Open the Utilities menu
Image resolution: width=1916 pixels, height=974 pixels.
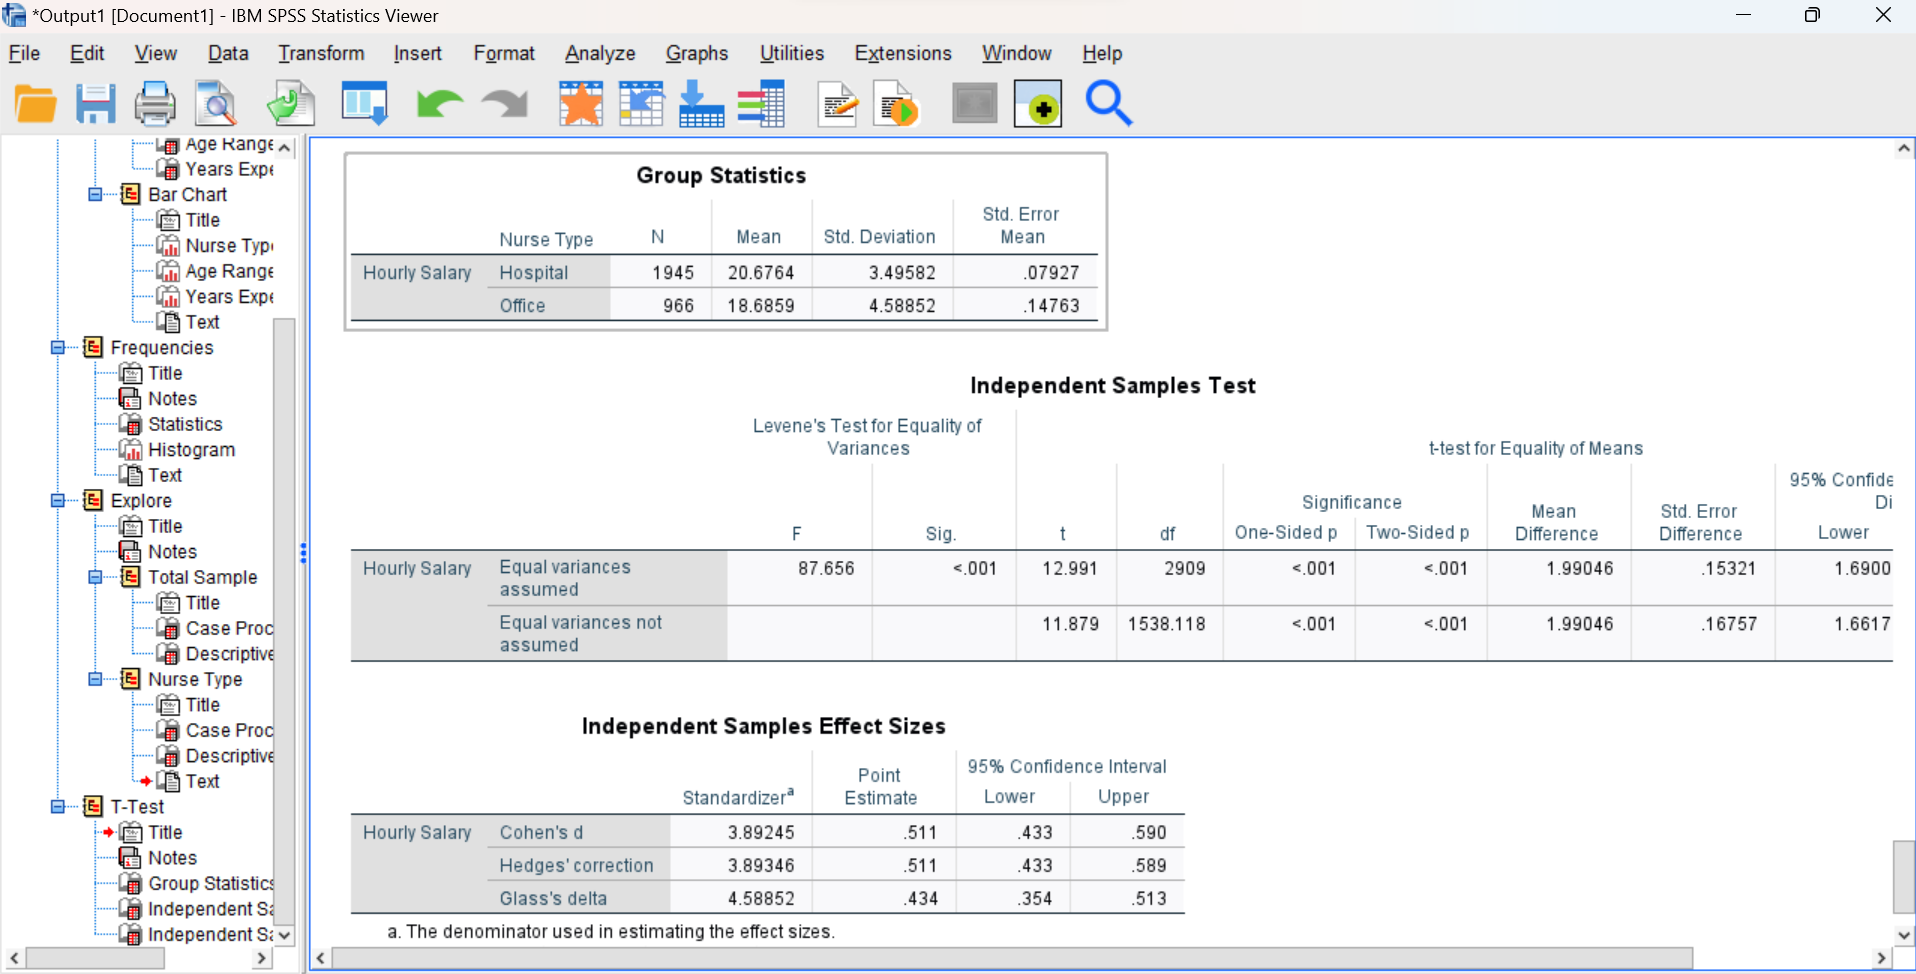pos(792,53)
